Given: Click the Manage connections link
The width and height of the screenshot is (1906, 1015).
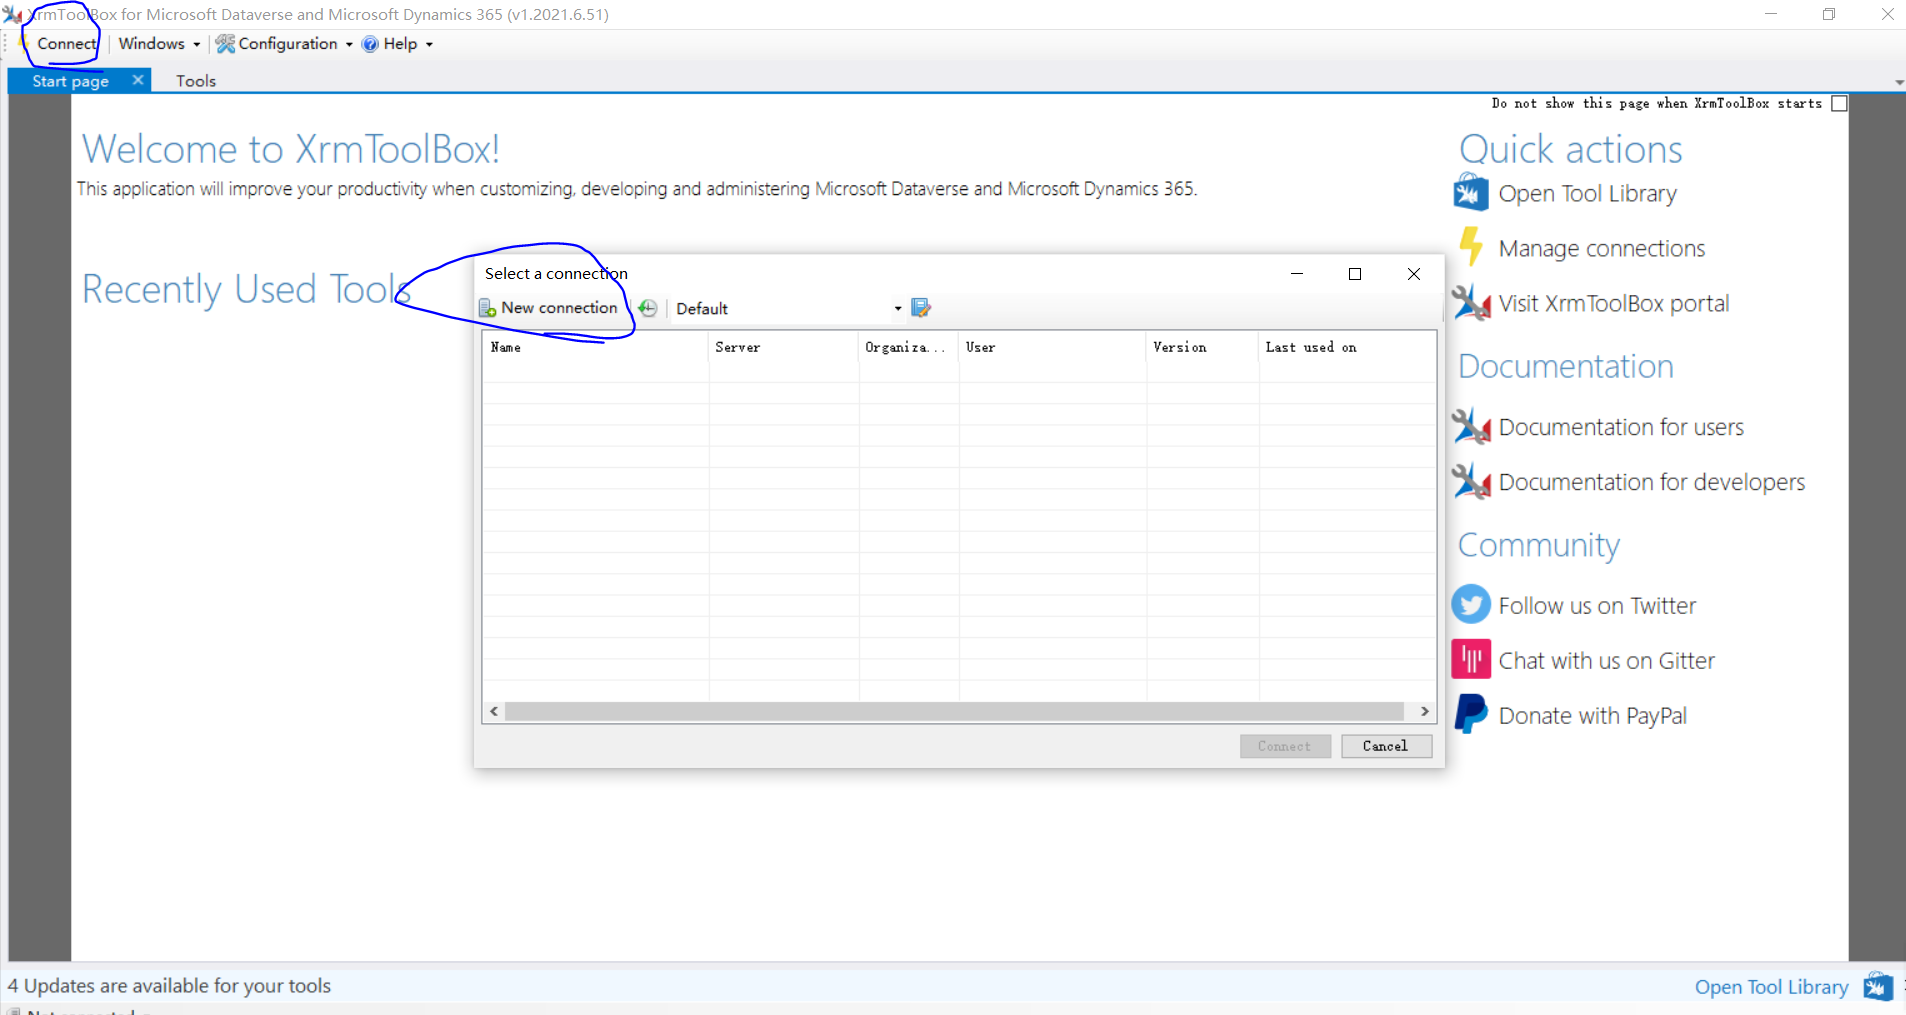Looking at the screenshot, I should [1601, 248].
